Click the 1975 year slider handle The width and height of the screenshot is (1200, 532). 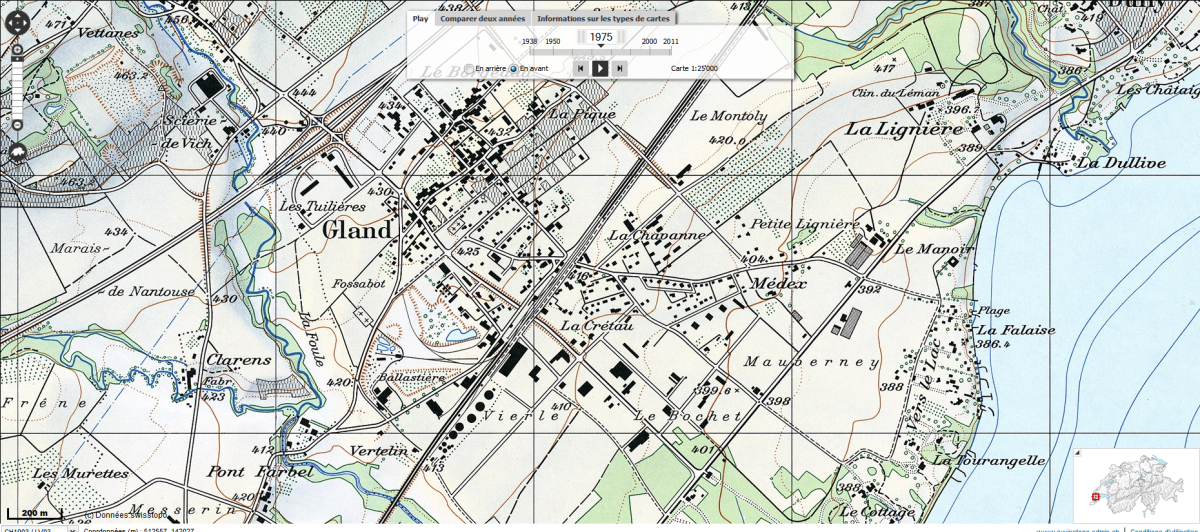(601, 37)
